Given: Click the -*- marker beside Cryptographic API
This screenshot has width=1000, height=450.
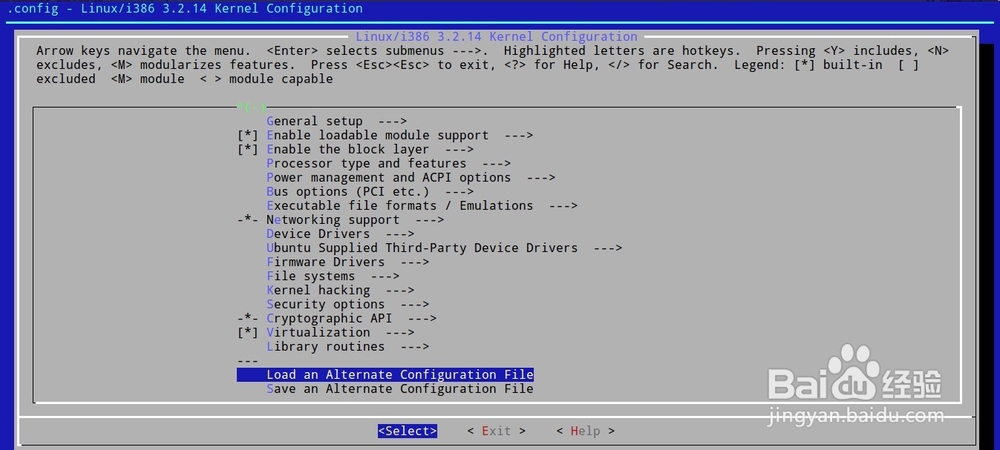Looking at the screenshot, I should (248, 318).
